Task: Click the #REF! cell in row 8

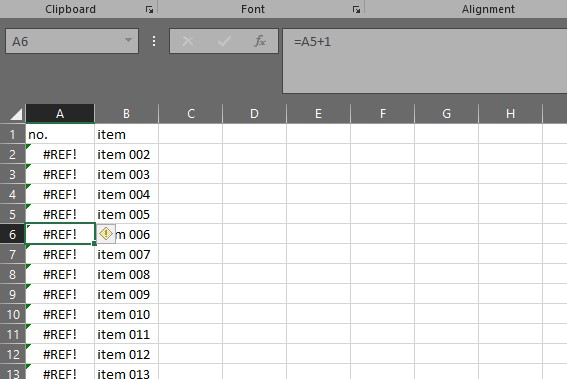Action: [60, 274]
